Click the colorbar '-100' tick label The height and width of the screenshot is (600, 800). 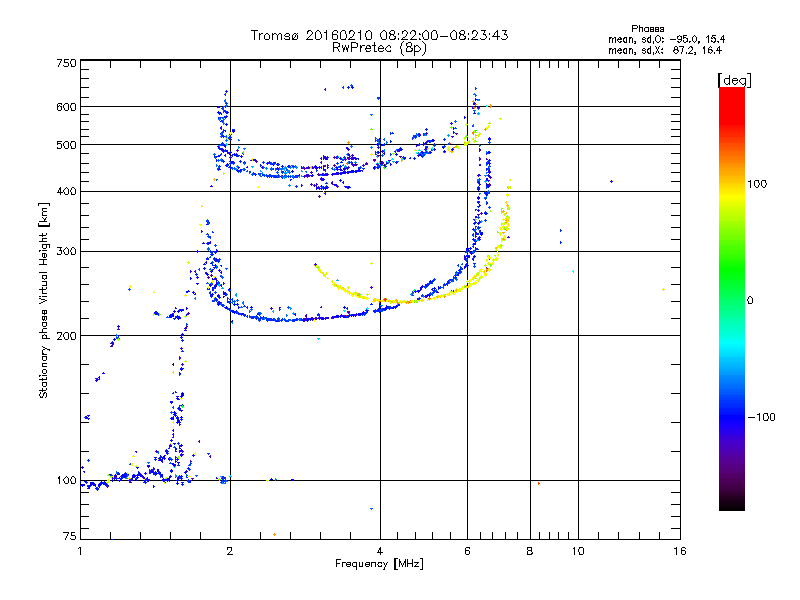pos(761,417)
